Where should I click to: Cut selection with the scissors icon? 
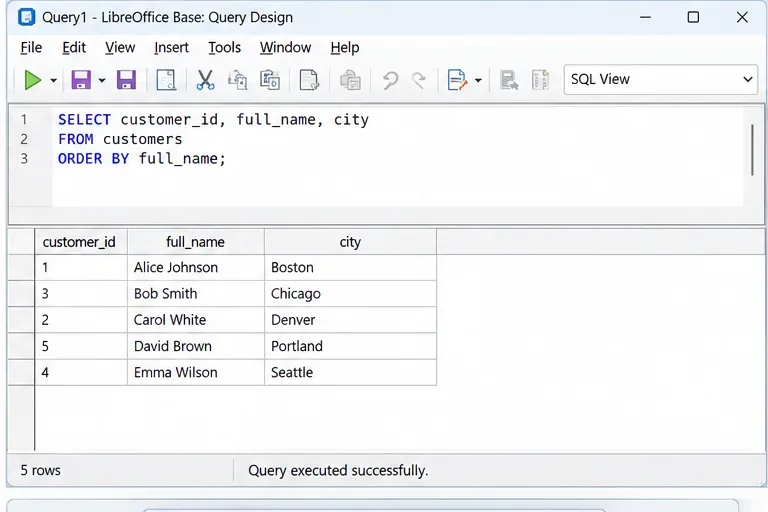[x=205, y=80]
